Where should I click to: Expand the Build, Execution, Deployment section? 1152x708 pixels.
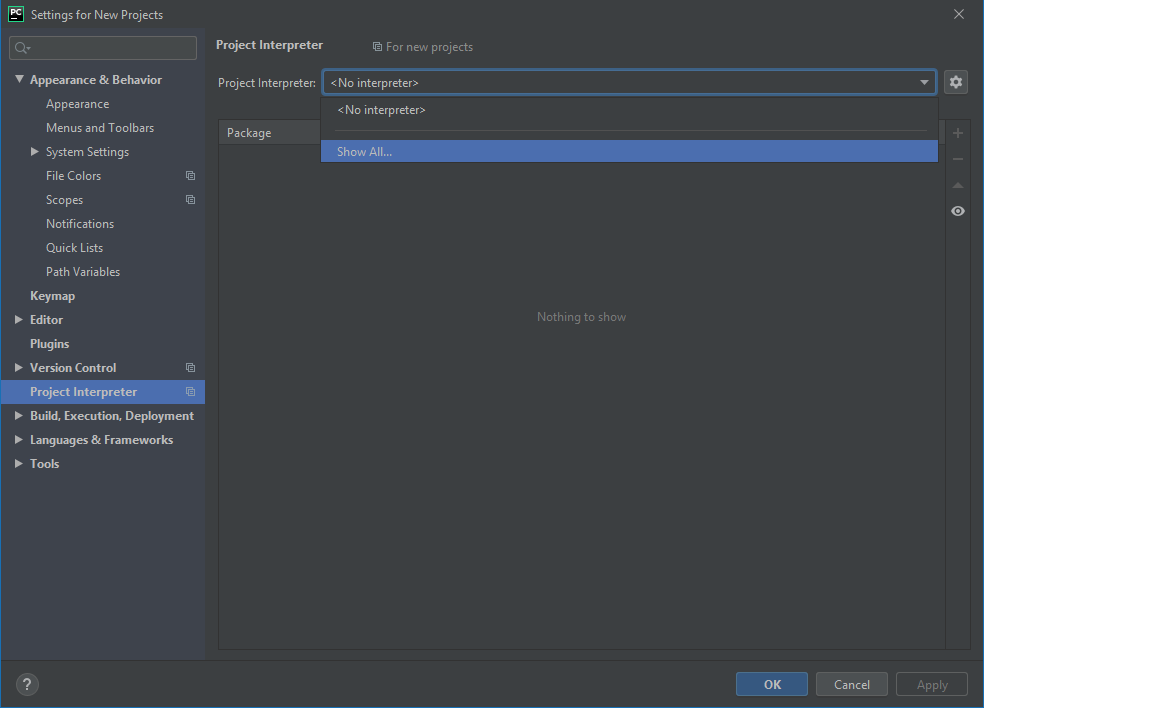tap(17, 415)
